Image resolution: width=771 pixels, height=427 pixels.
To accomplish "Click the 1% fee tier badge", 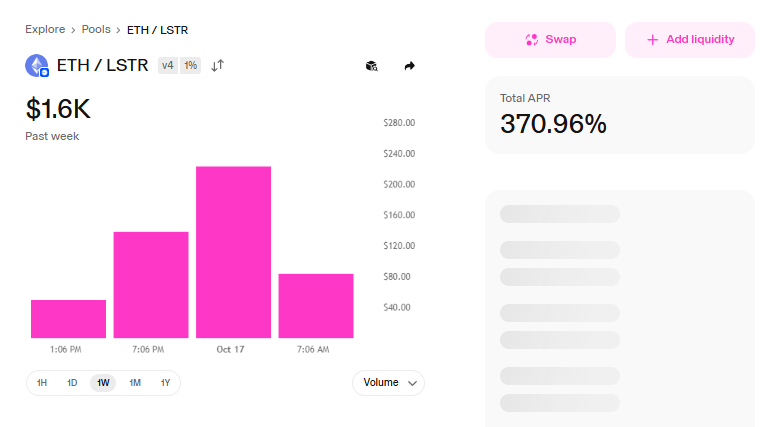I will pos(190,66).
